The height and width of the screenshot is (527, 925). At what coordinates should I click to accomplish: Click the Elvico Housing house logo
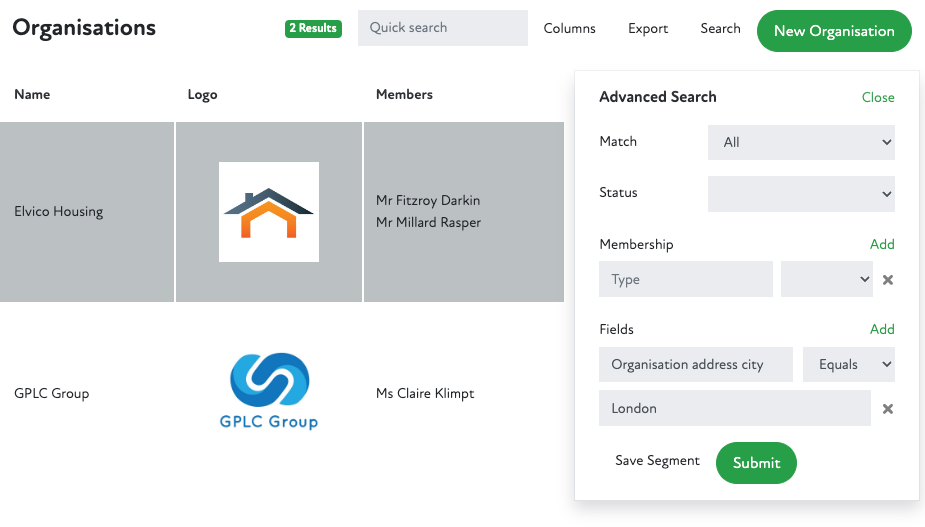coord(269,212)
